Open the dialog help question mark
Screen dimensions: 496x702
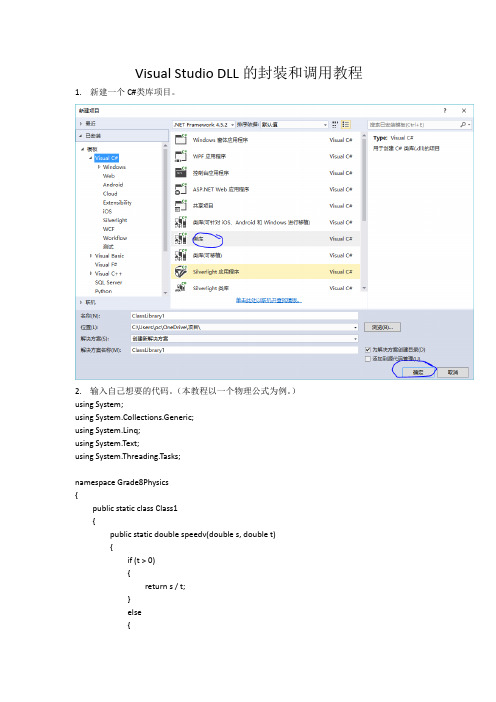(x=445, y=110)
